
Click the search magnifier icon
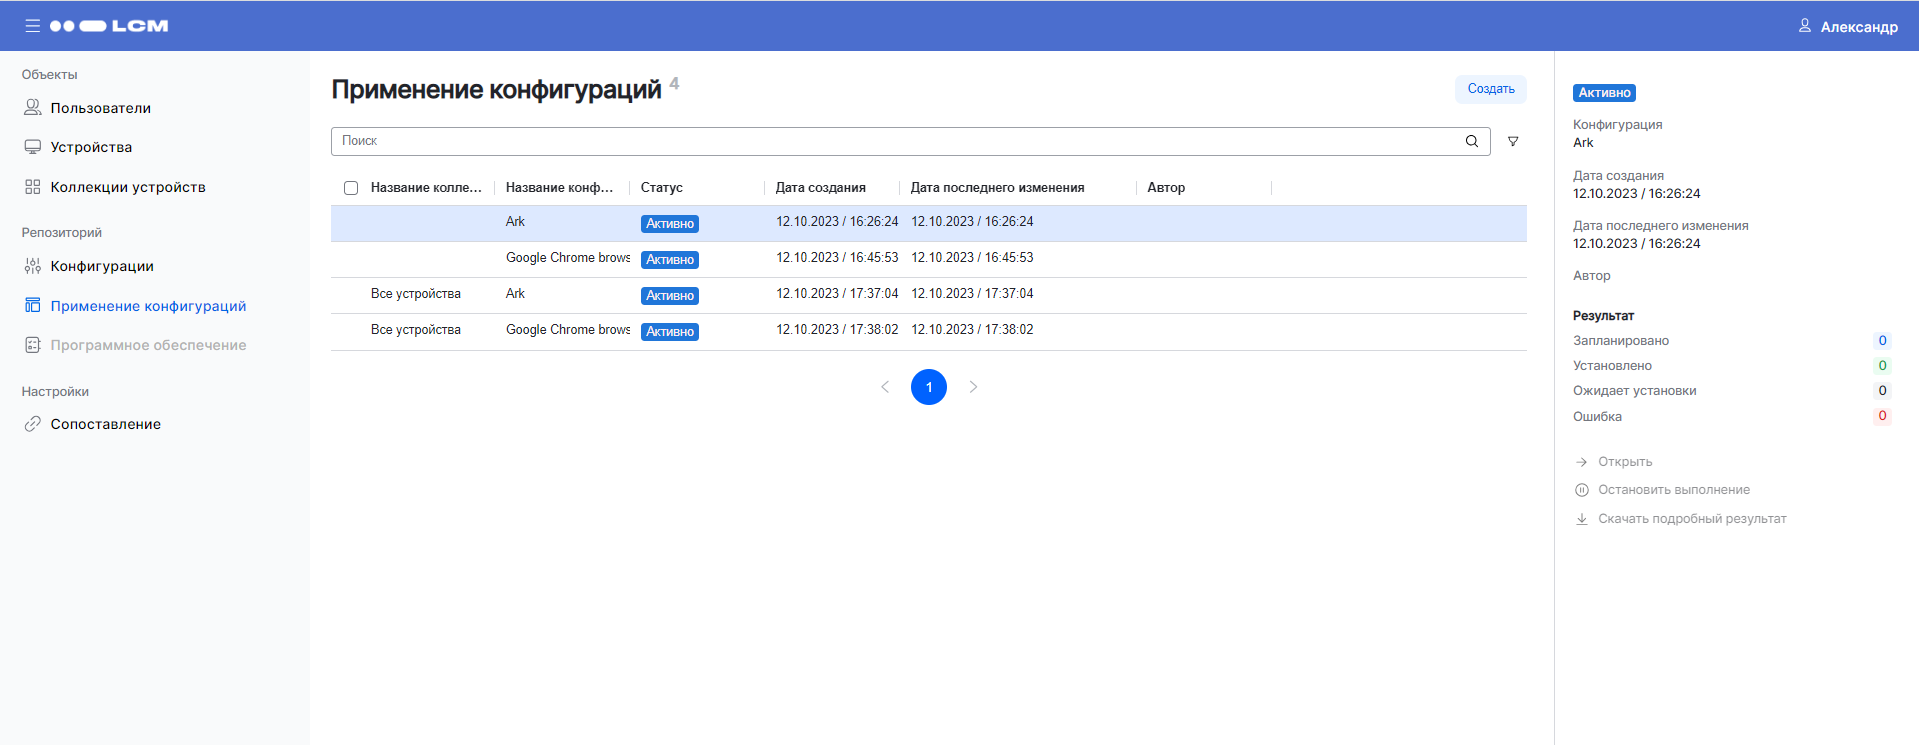click(x=1472, y=141)
